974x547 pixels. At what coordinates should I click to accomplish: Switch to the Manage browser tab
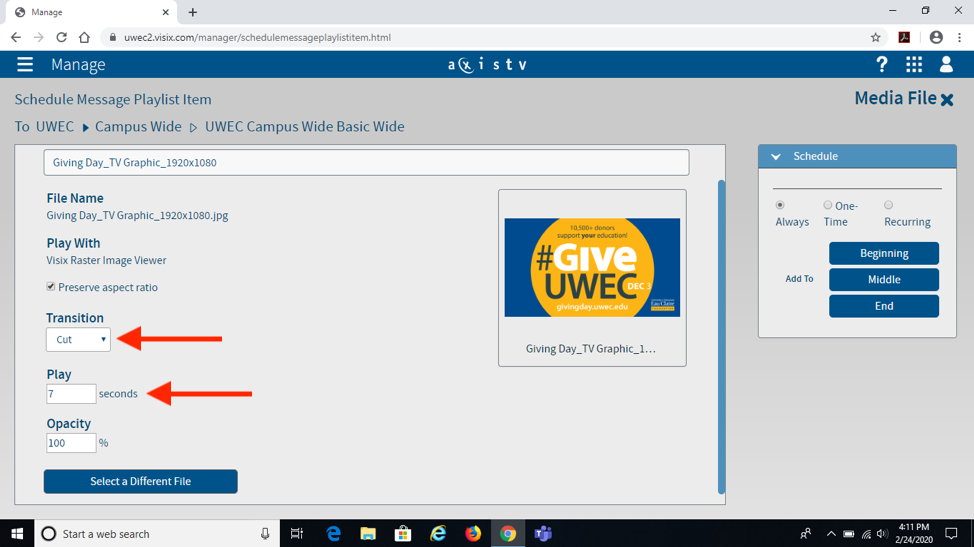89,12
